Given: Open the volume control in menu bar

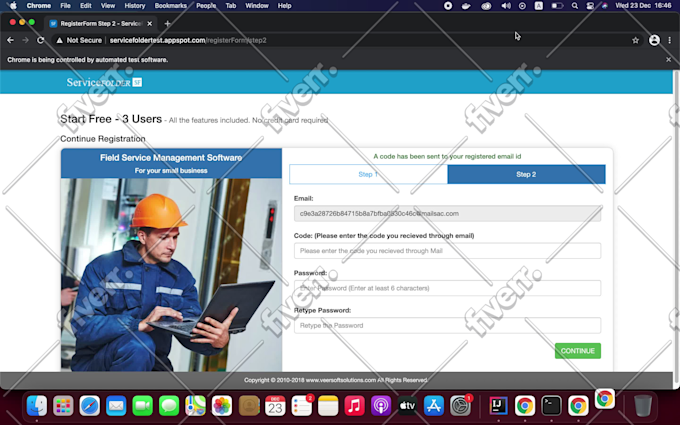Looking at the screenshot, I should (x=506, y=6).
